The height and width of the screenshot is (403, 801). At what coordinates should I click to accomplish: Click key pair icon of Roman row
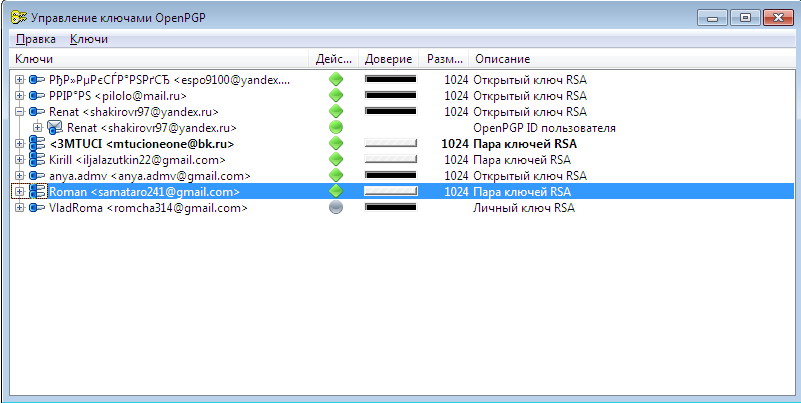click(37, 192)
